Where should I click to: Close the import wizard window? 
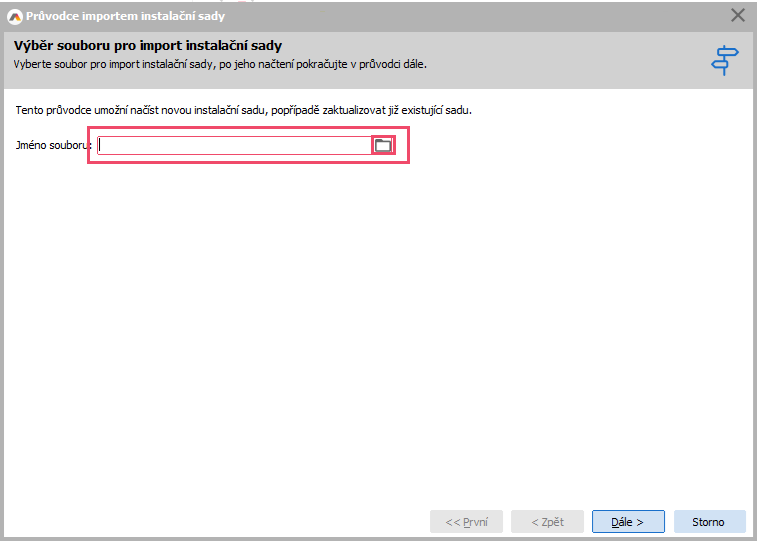coord(738,15)
